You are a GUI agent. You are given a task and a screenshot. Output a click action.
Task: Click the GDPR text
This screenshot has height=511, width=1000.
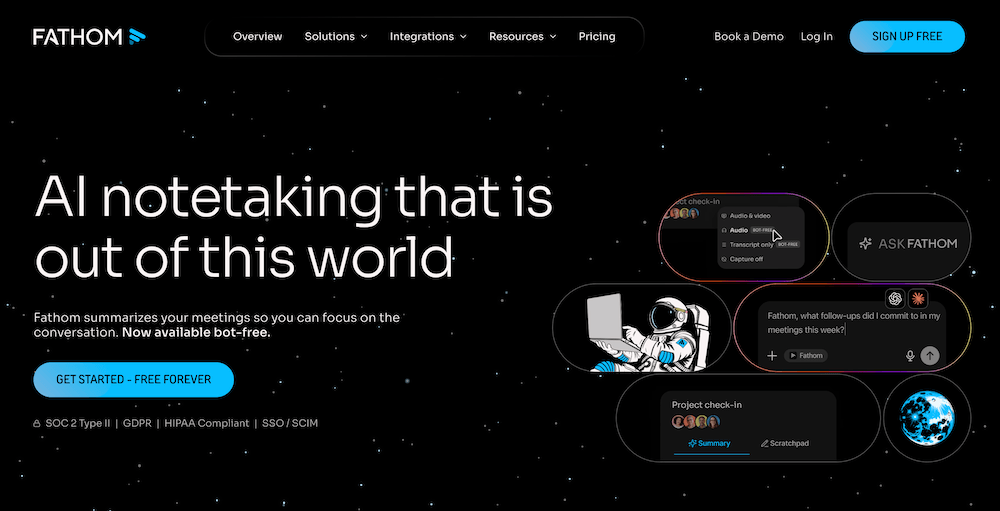[137, 423]
